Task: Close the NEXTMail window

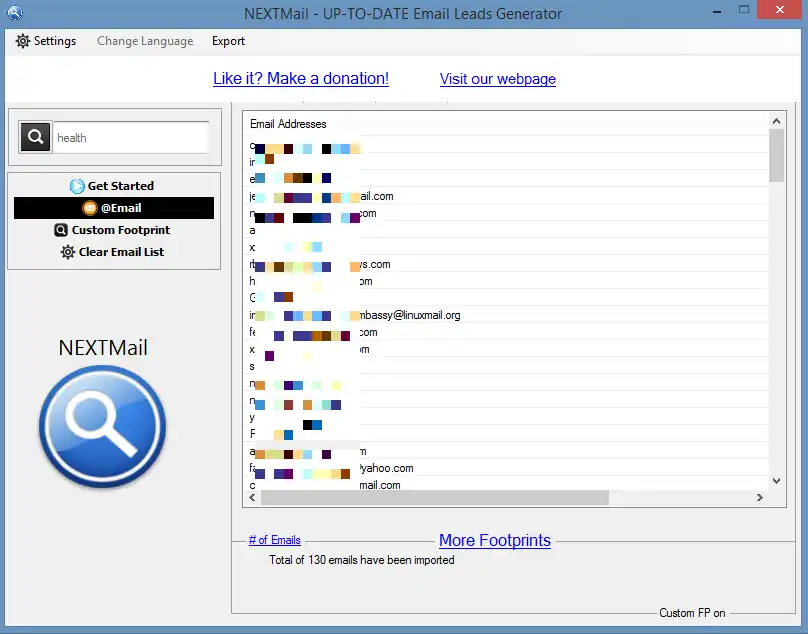Action: pyautogui.click(x=780, y=9)
